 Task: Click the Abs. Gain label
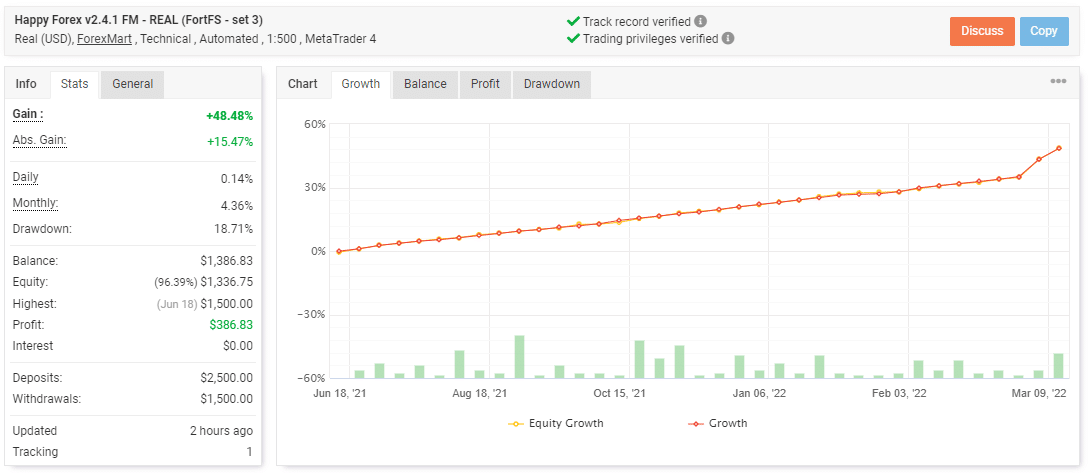click(x=40, y=140)
